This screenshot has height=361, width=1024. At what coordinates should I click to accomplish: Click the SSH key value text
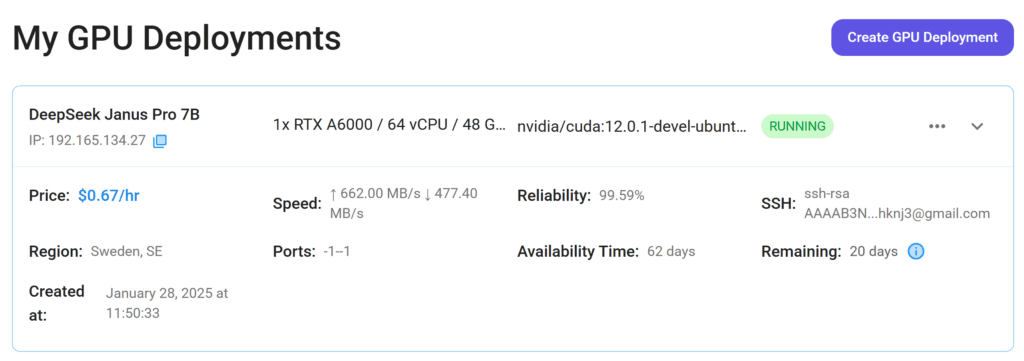point(897,203)
